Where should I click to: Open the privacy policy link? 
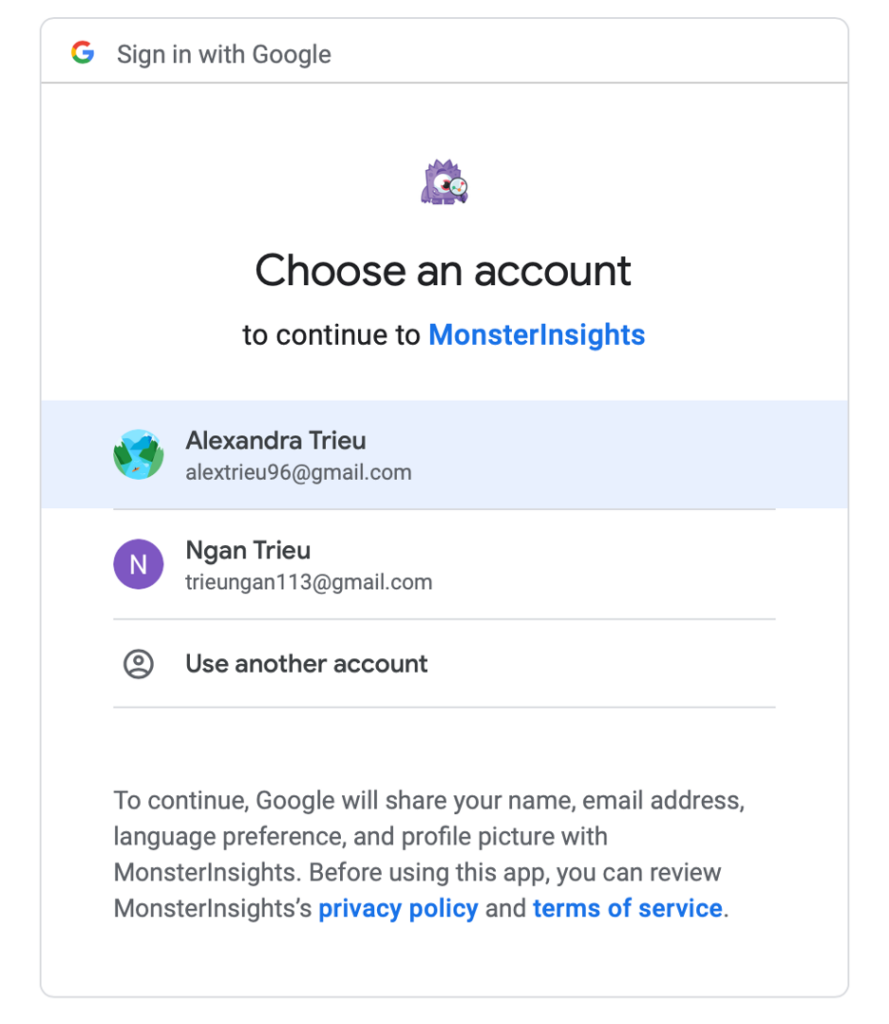[398, 908]
